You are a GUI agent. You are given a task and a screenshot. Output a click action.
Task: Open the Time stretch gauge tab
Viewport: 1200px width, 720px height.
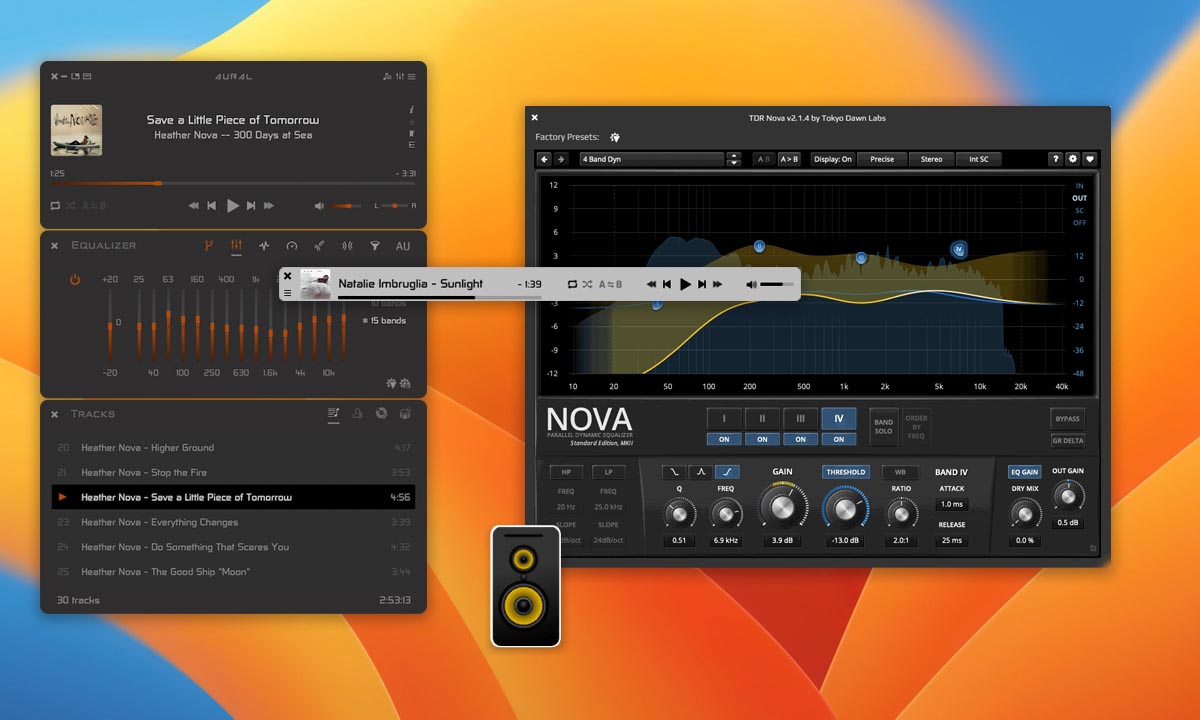coord(292,245)
